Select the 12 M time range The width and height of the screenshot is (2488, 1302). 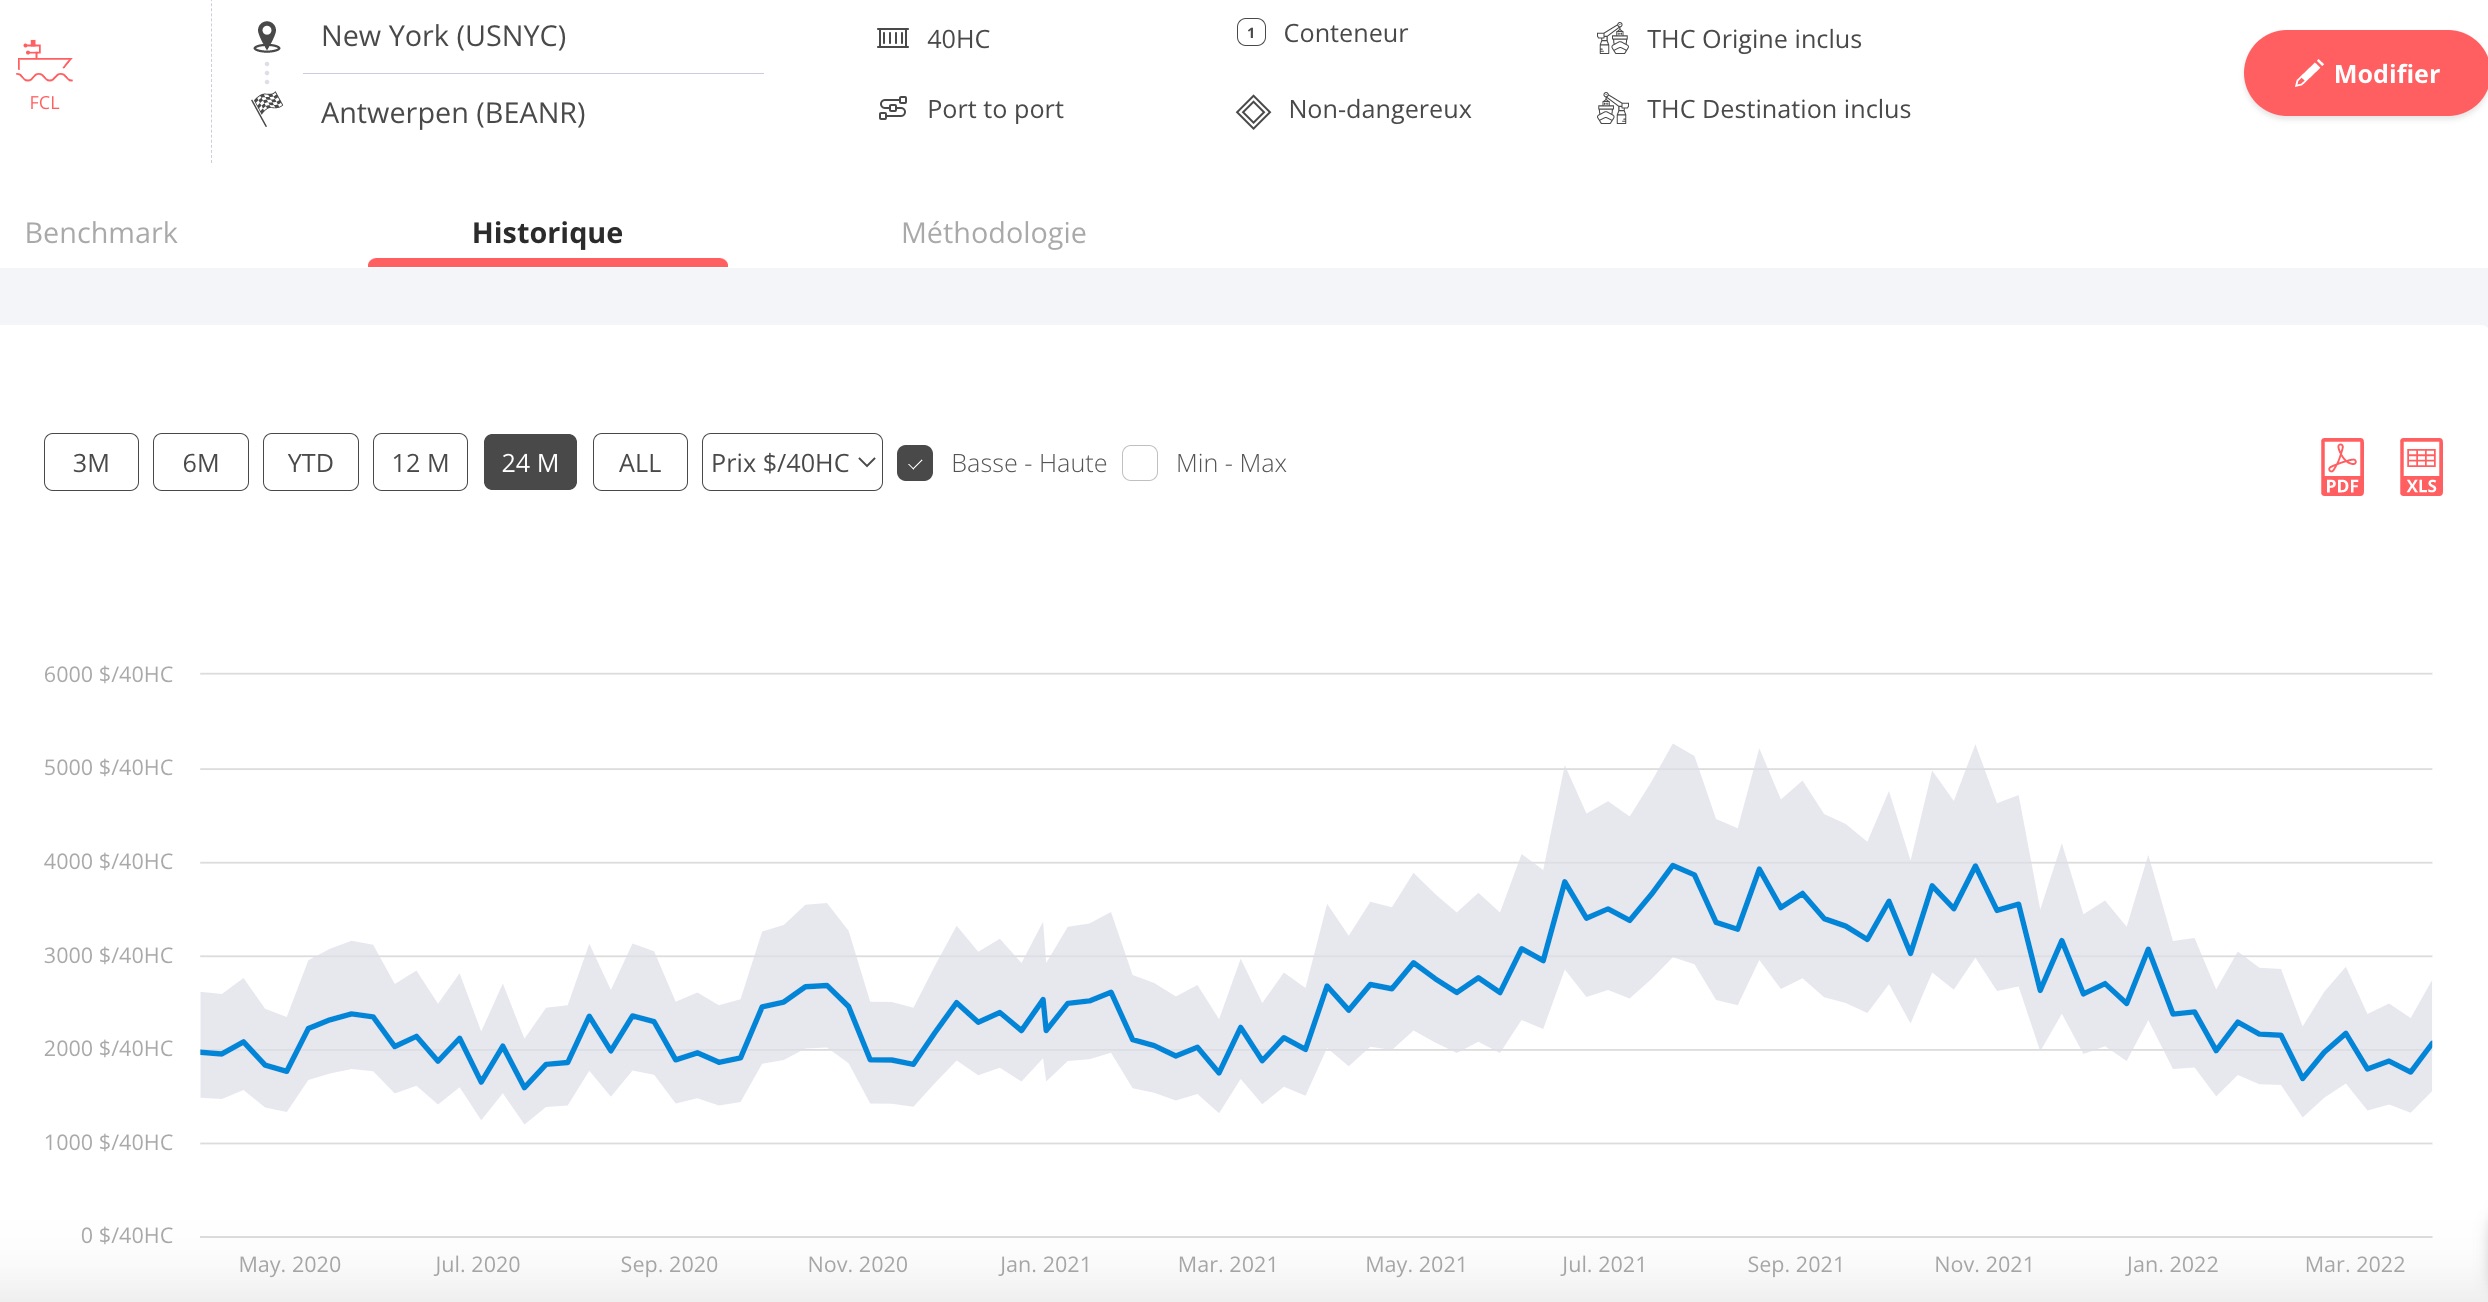click(x=420, y=462)
